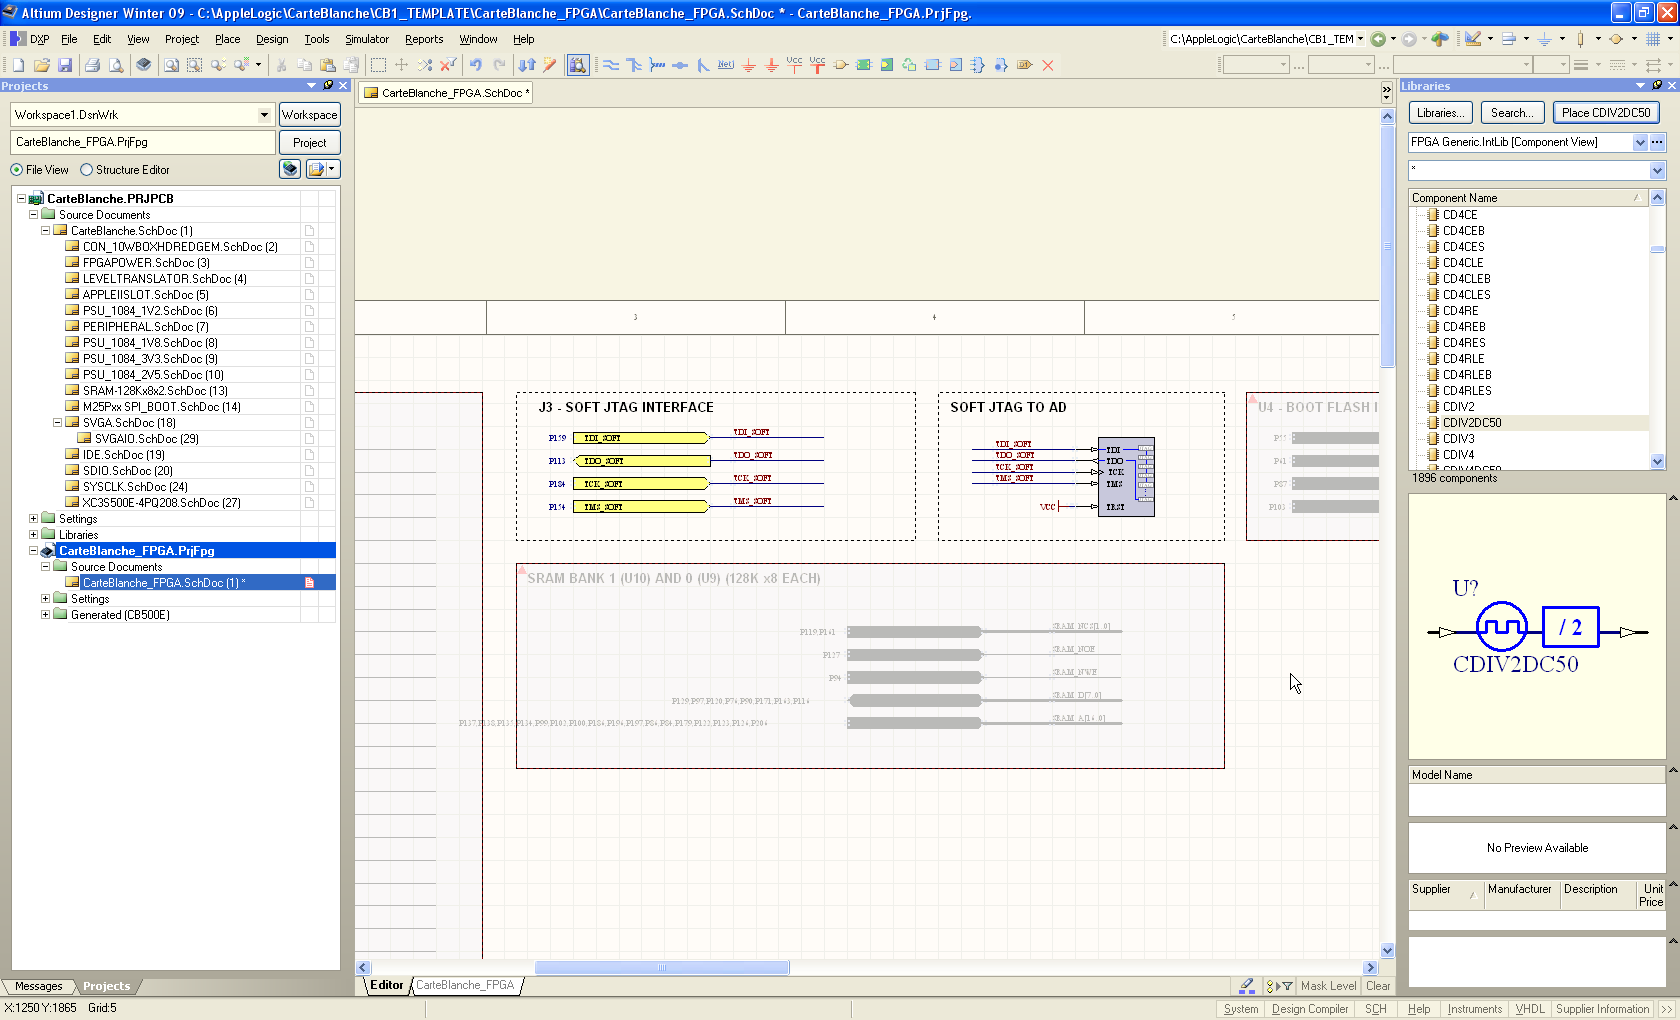The image size is (1680, 1020).
Task: Print the document using the printer icon
Action: tap(92, 65)
